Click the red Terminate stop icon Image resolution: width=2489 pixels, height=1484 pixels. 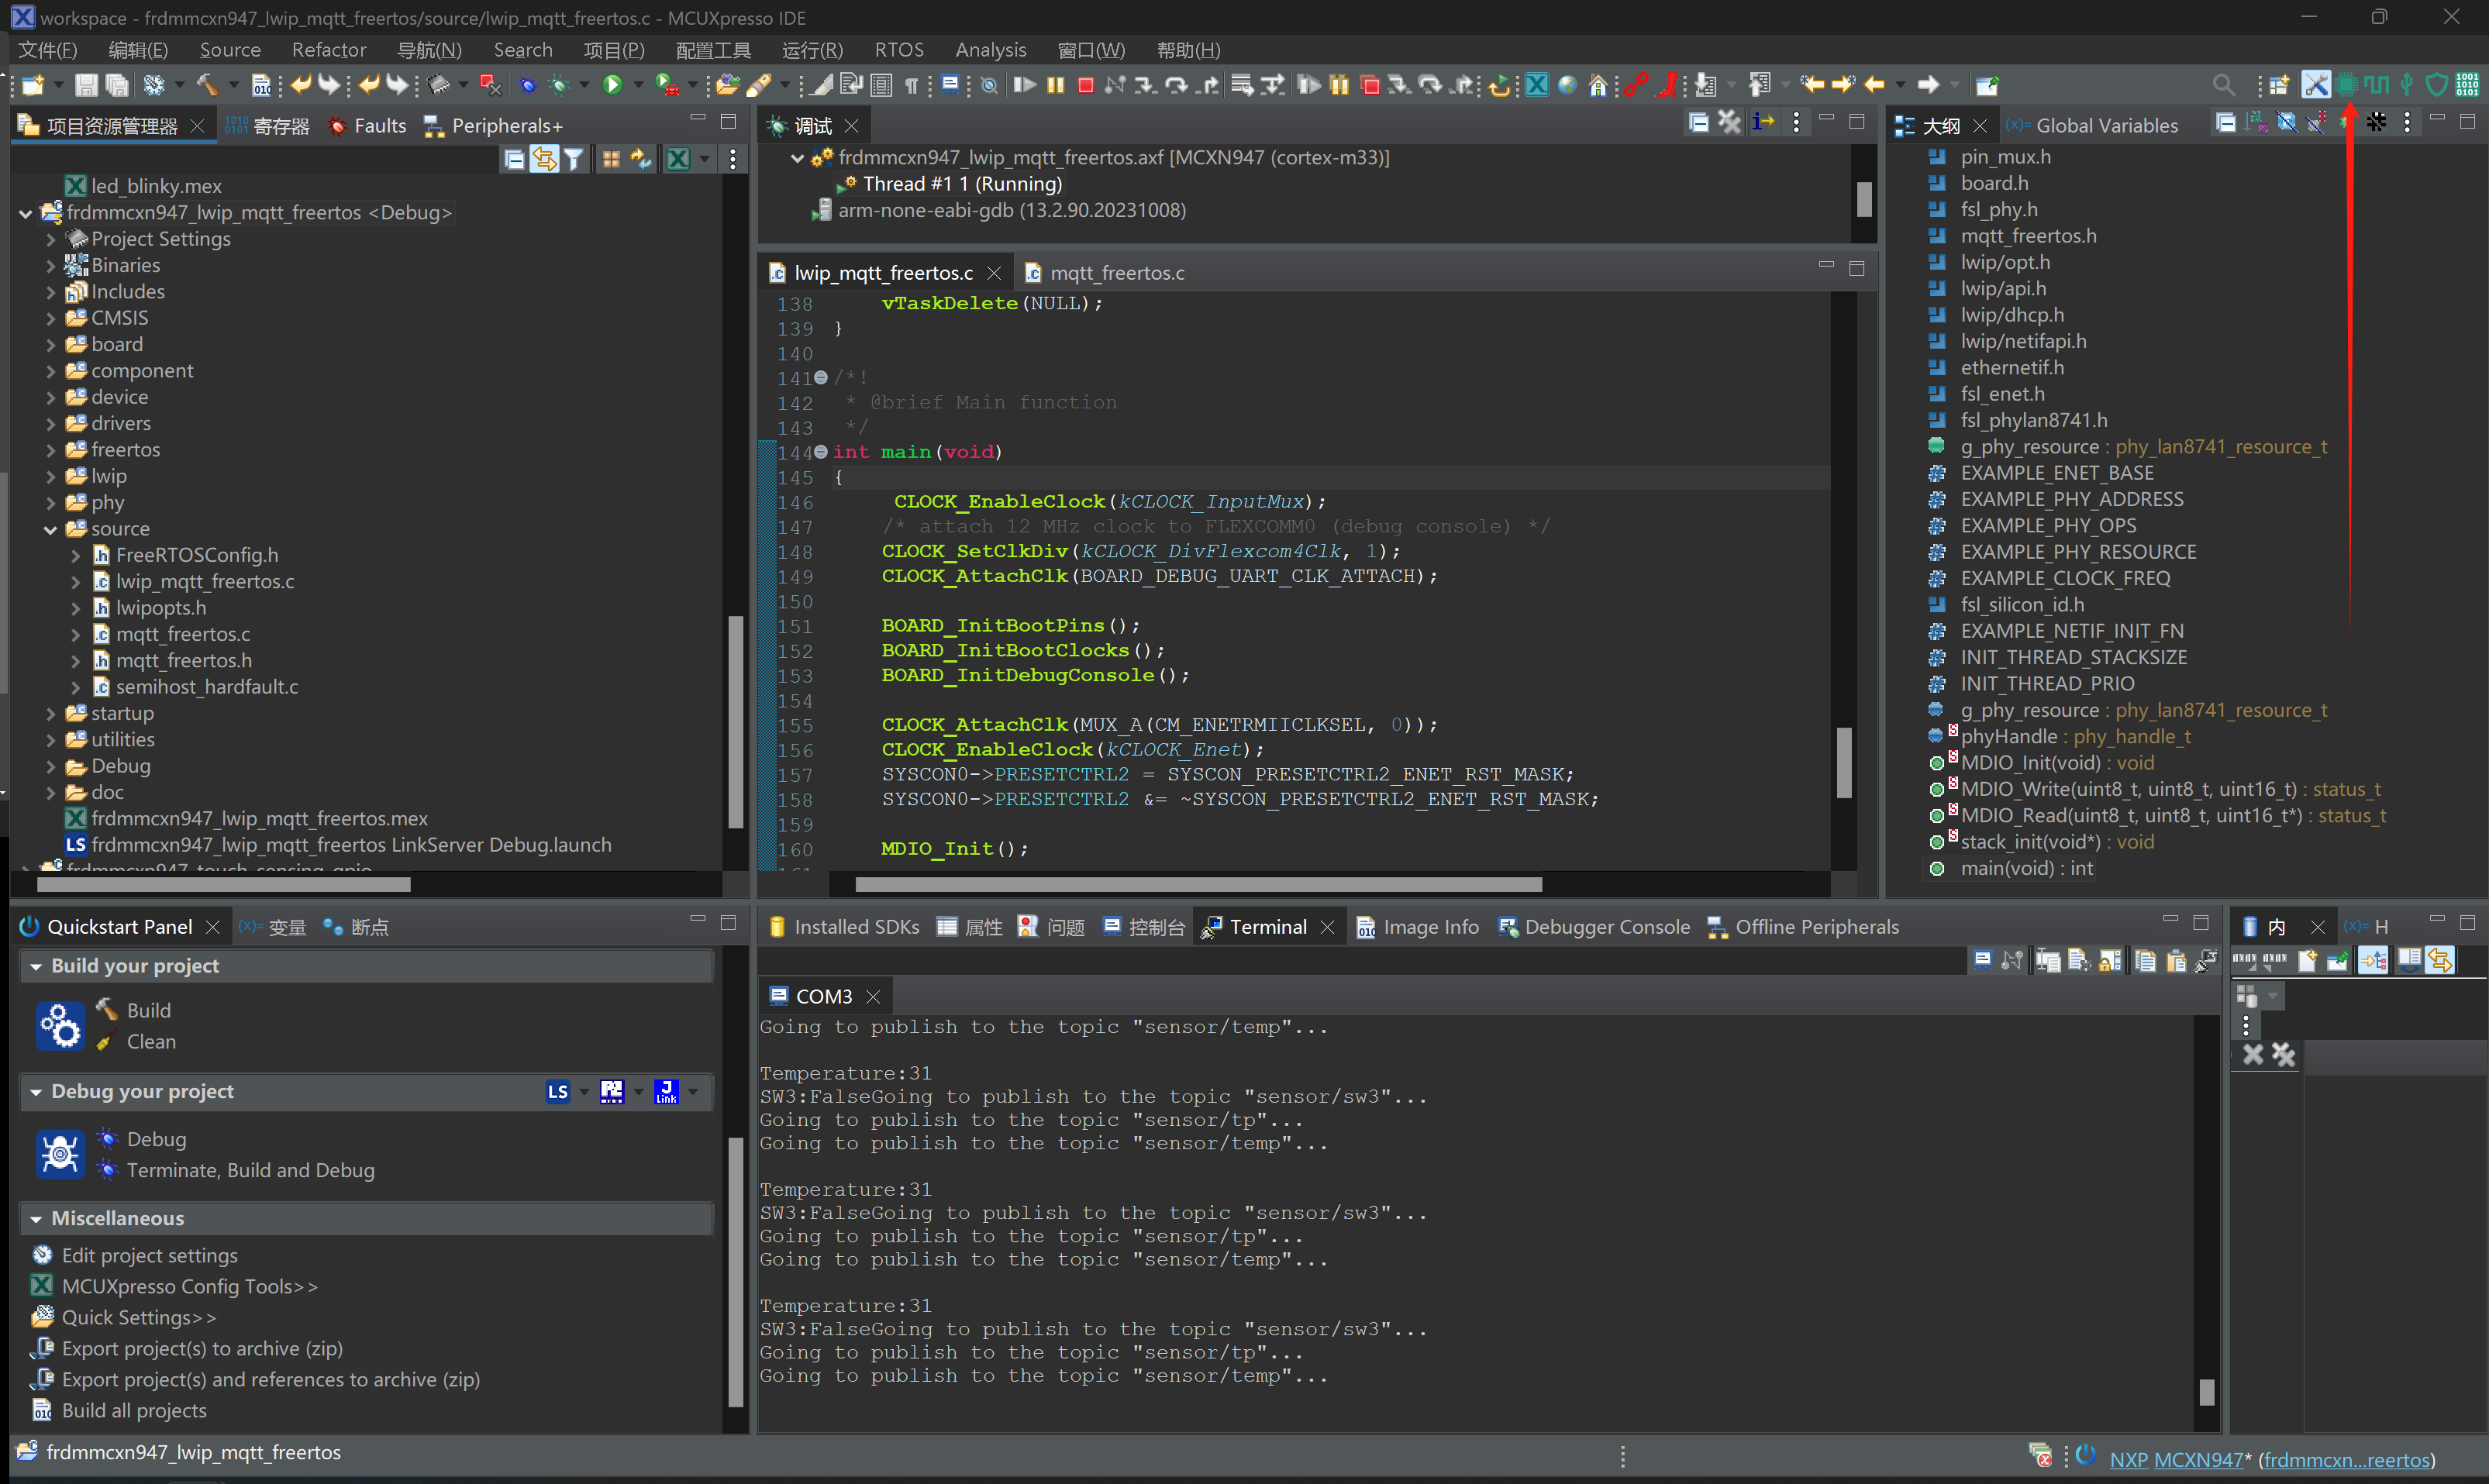(x=1085, y=85)
